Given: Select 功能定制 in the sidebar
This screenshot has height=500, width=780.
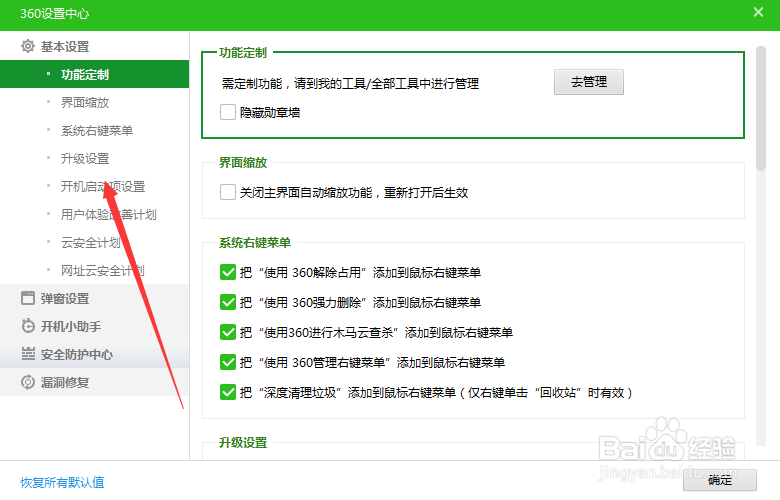Looking at the screenshot, I should tap(95, 74).
